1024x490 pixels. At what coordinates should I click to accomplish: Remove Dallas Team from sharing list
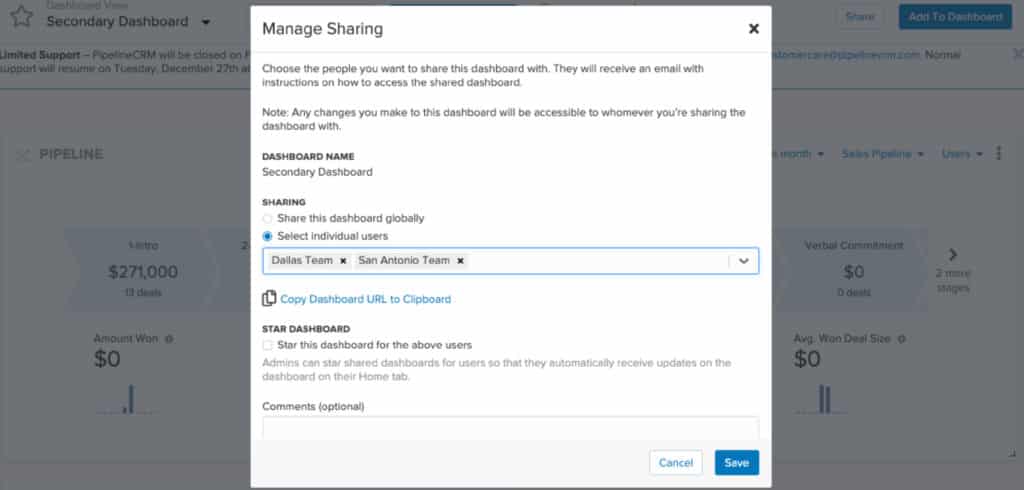click(343, 261)
